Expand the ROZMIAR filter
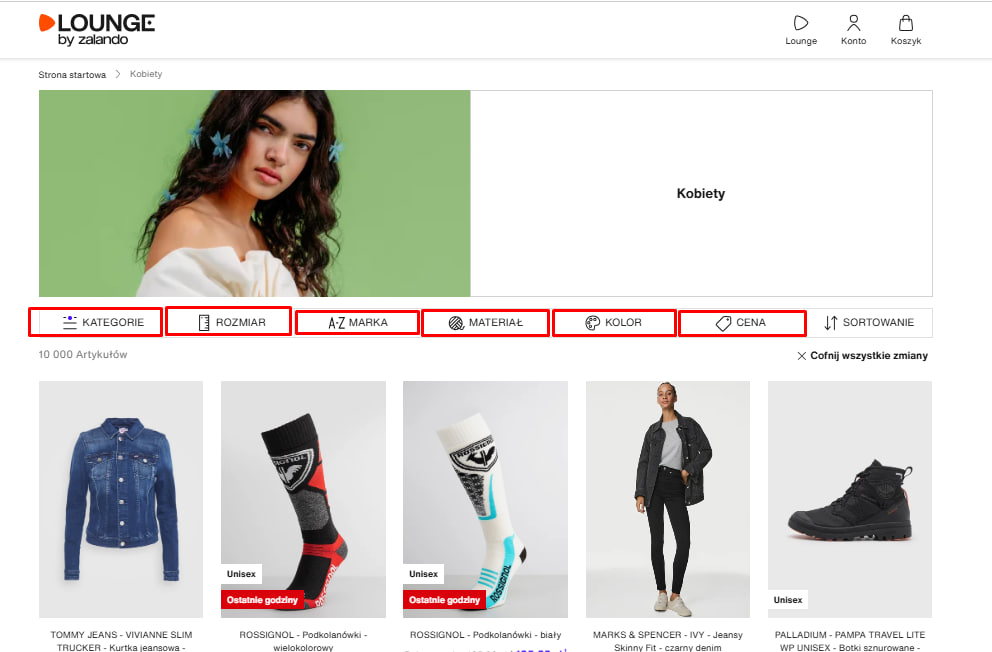This screenshot has height=652, width=992. click(x=228, y=322)
